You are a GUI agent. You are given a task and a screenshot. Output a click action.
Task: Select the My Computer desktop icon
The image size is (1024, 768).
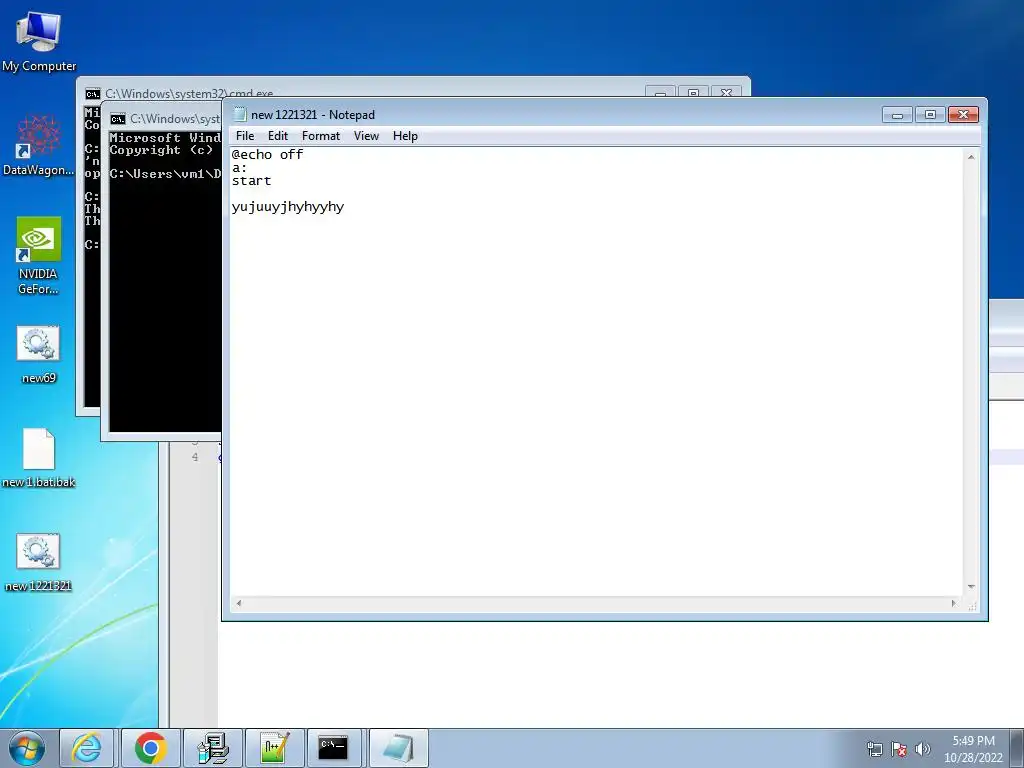click(39, 42)
